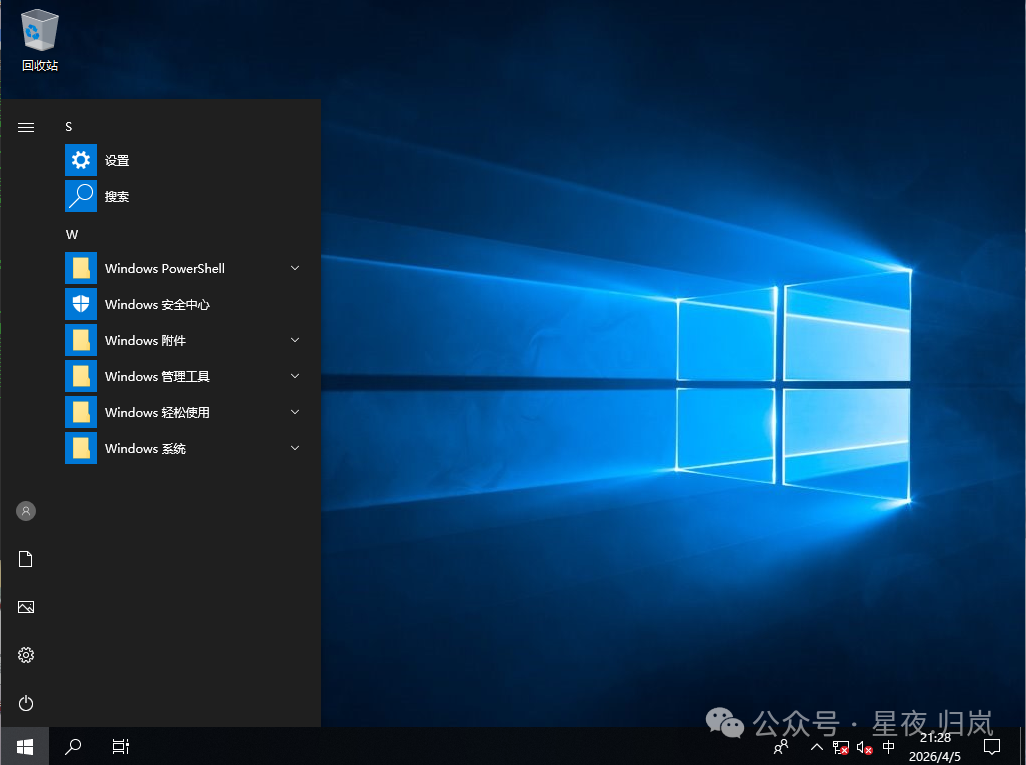Click the disconnected network tray icon
The height and width of the screenshot is (765, 1026).
click(841, 747)
